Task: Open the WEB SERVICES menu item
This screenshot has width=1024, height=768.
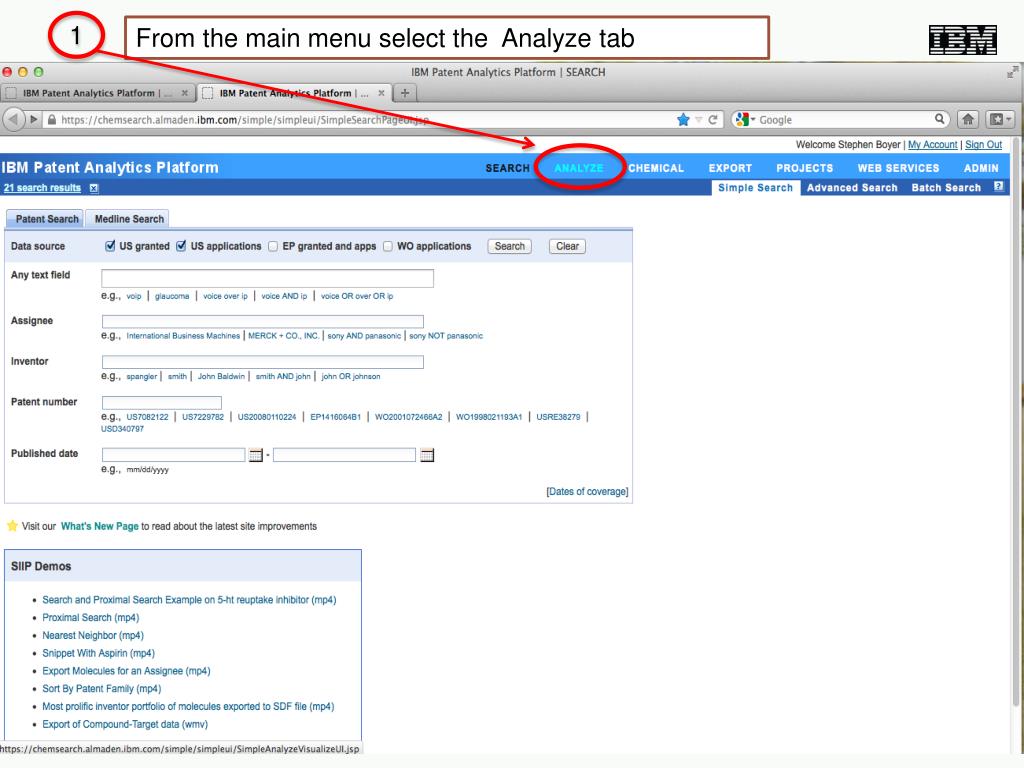Action: [898, 168]
